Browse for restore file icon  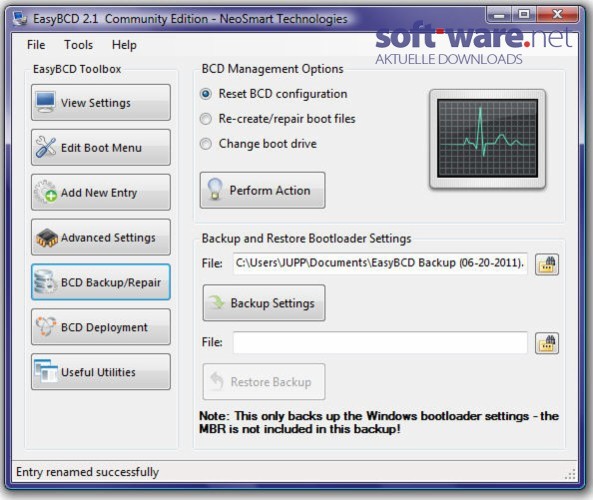[547, 343]
